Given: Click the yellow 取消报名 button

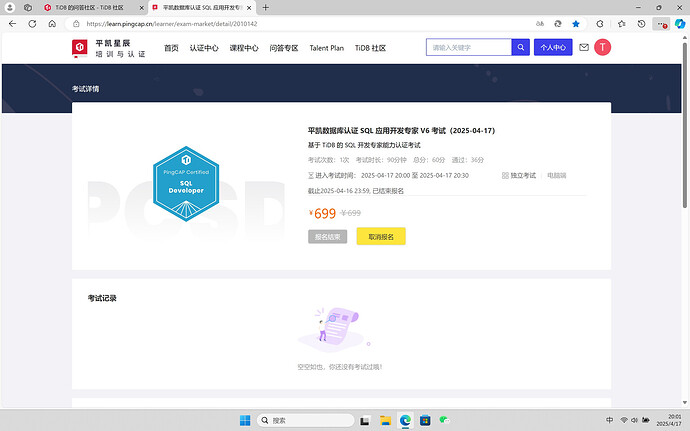Looking at the screenshot, I should click(381, 236).
